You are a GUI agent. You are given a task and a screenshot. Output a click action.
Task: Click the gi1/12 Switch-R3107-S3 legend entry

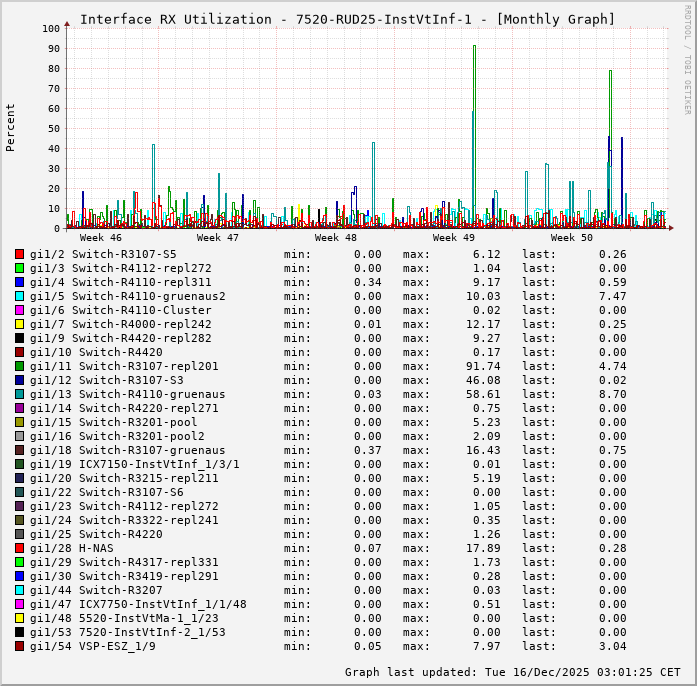[106, 380]
